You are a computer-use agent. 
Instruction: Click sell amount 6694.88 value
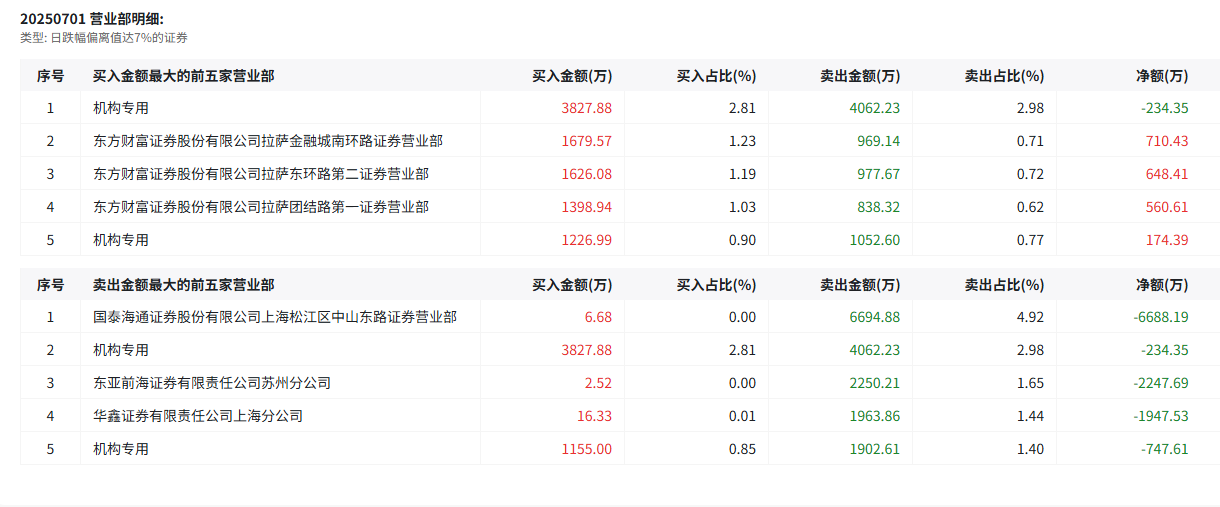click(x=874, y=317)
